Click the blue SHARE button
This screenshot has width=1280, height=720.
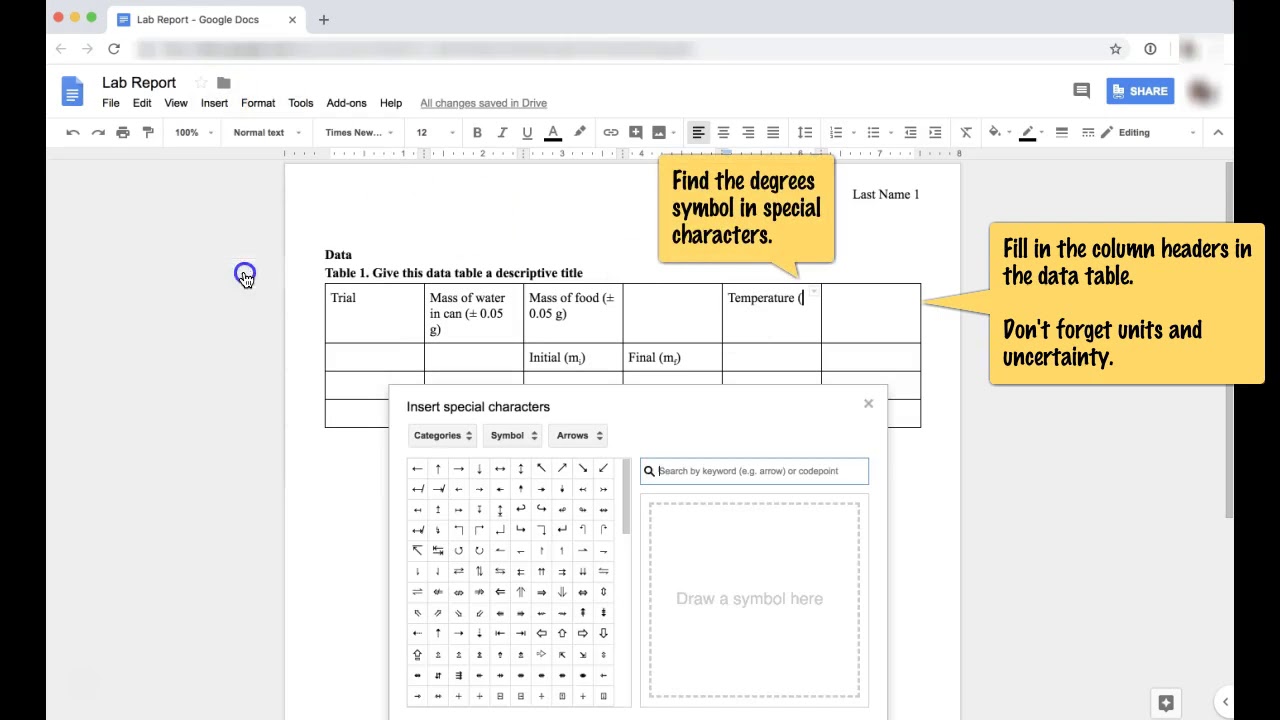1140,91
